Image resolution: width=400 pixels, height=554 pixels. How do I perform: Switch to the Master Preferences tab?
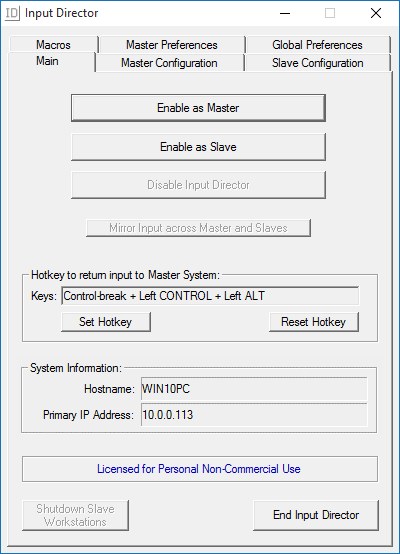pos(172,45)
